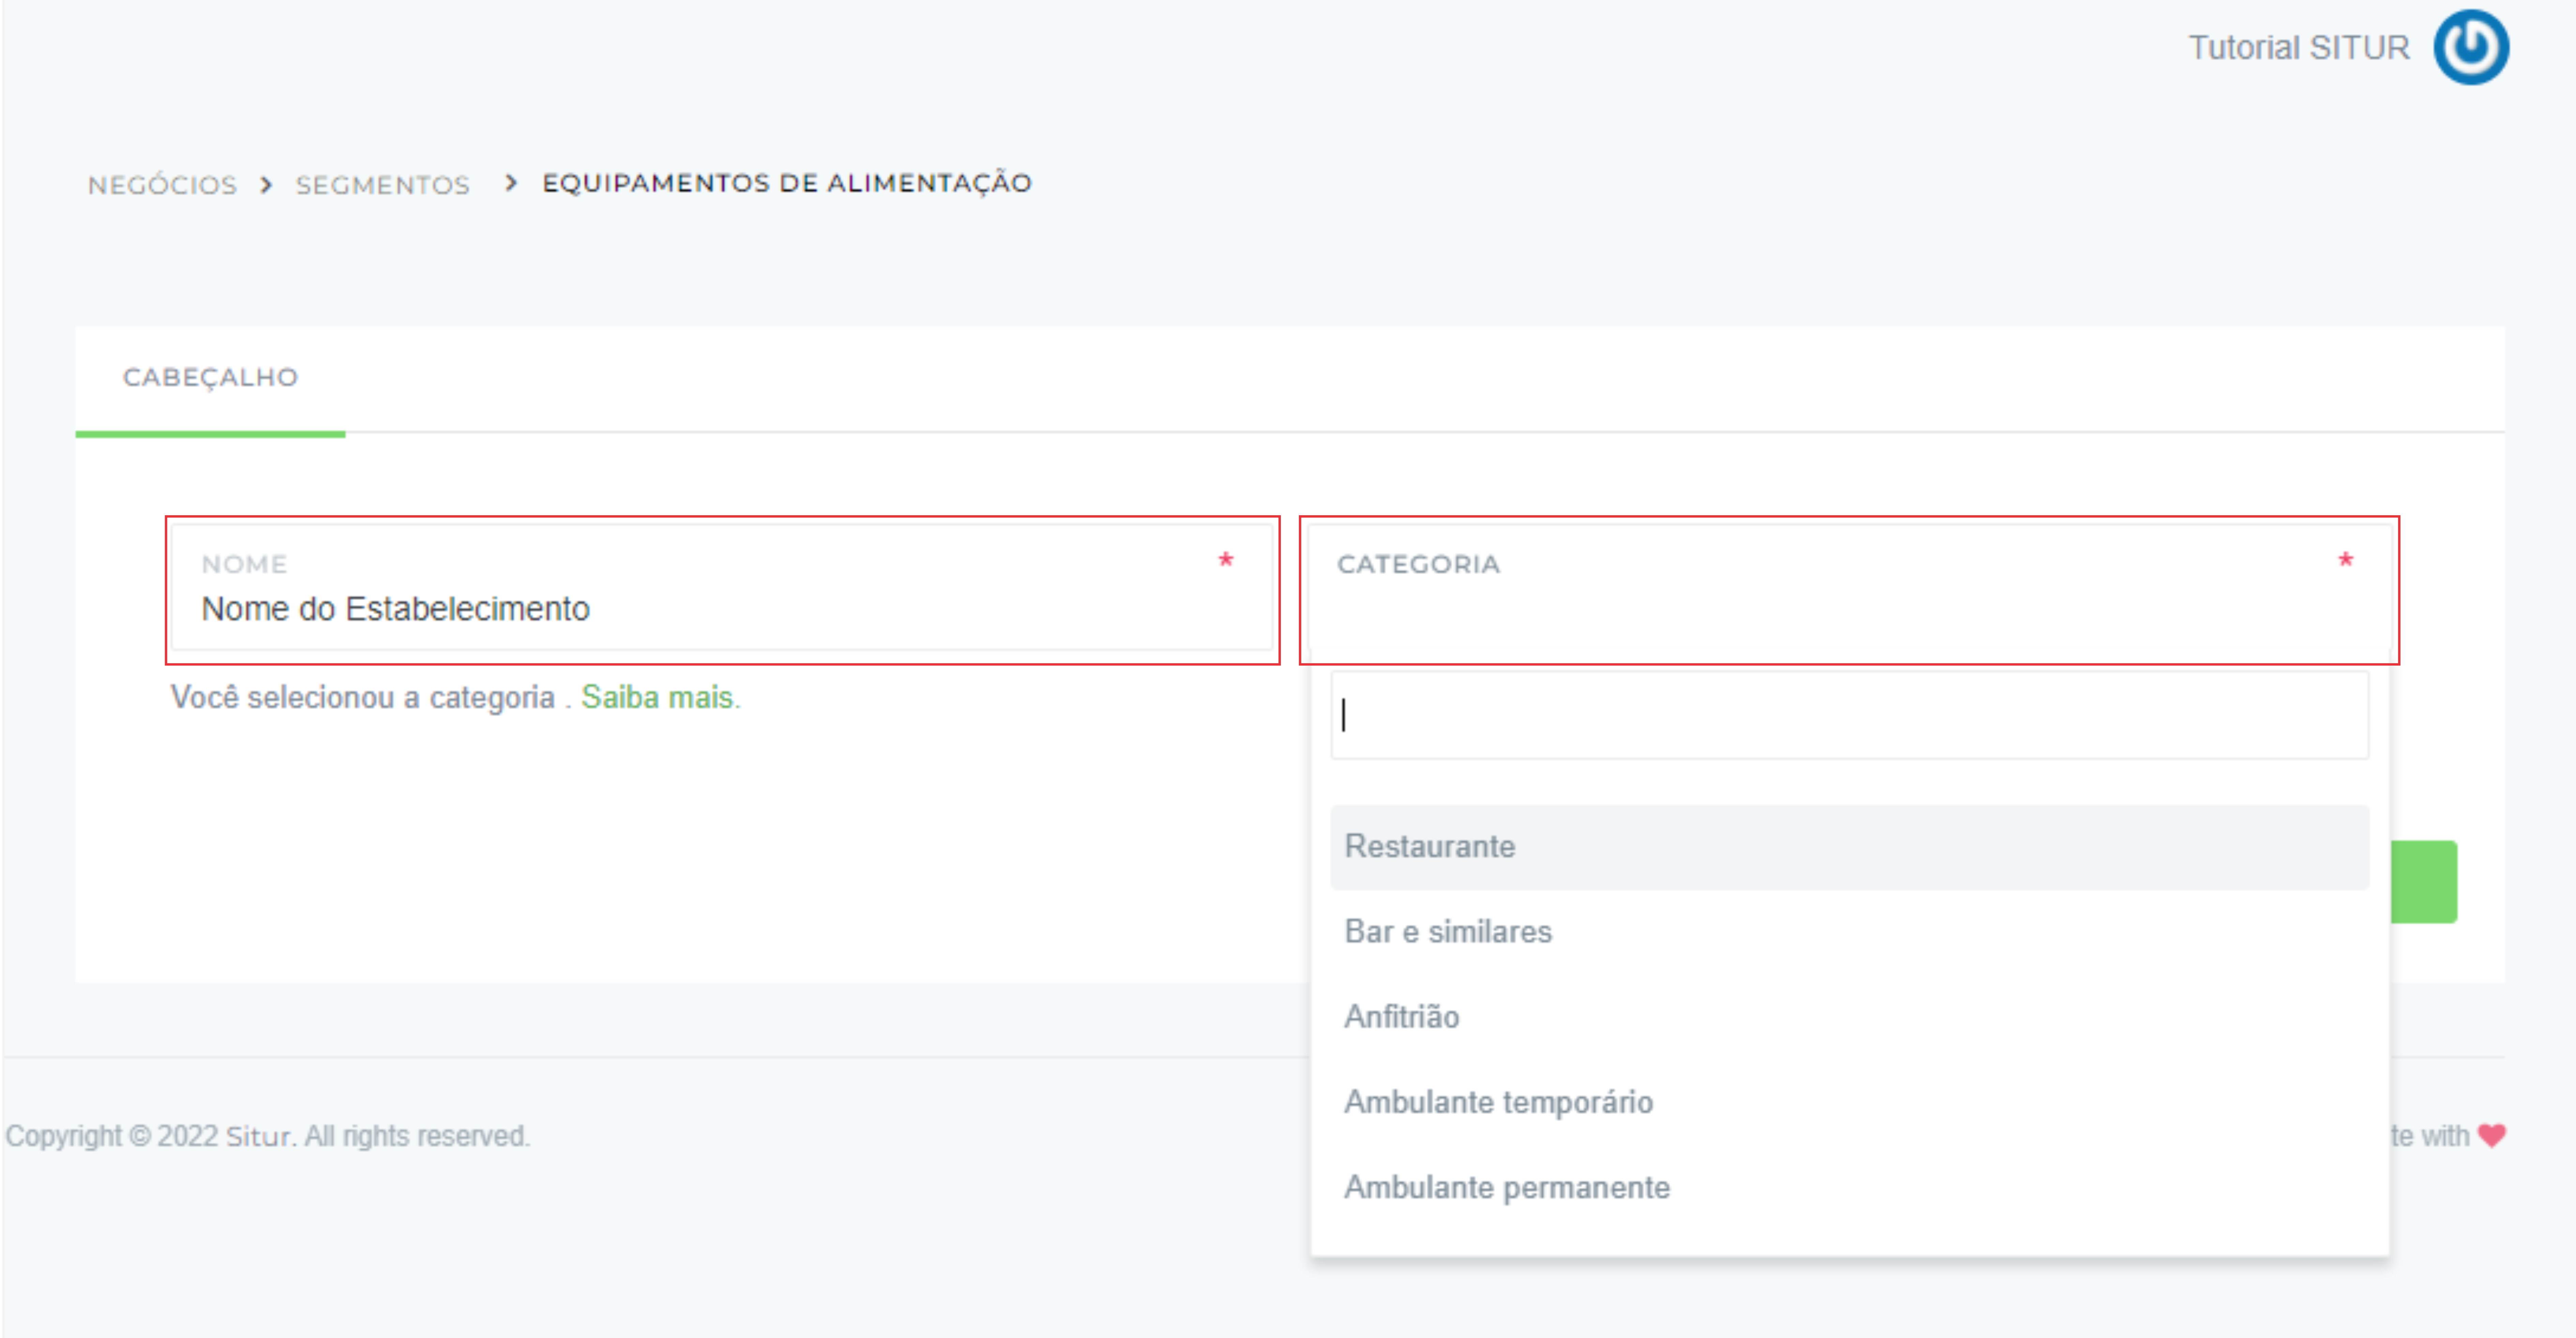Choose Restaurante from the category list
2576x1338 pixels.
pos(1849,847)
